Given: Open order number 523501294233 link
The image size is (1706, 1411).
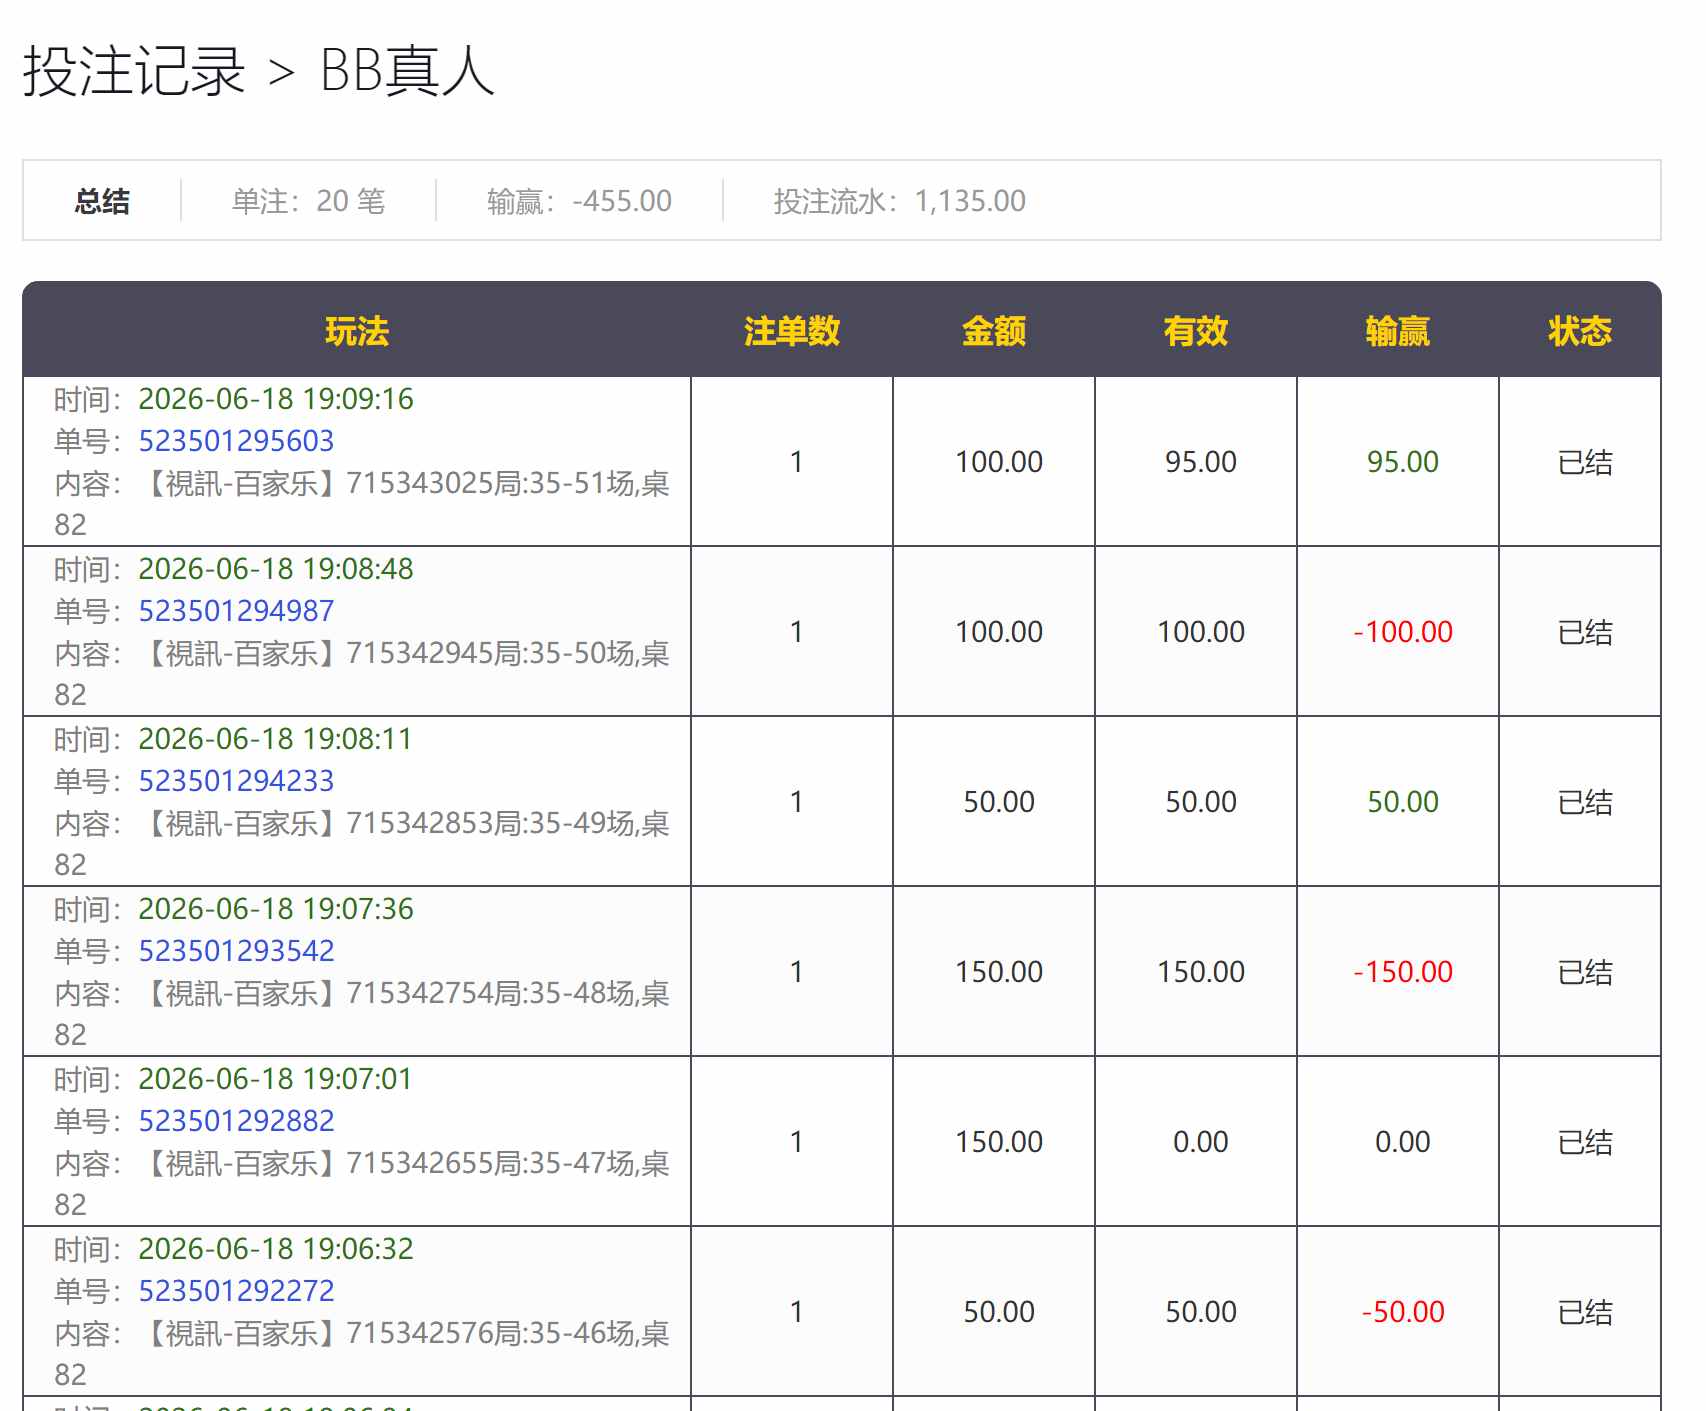Looking at the screenshot, I should point(236,781).
